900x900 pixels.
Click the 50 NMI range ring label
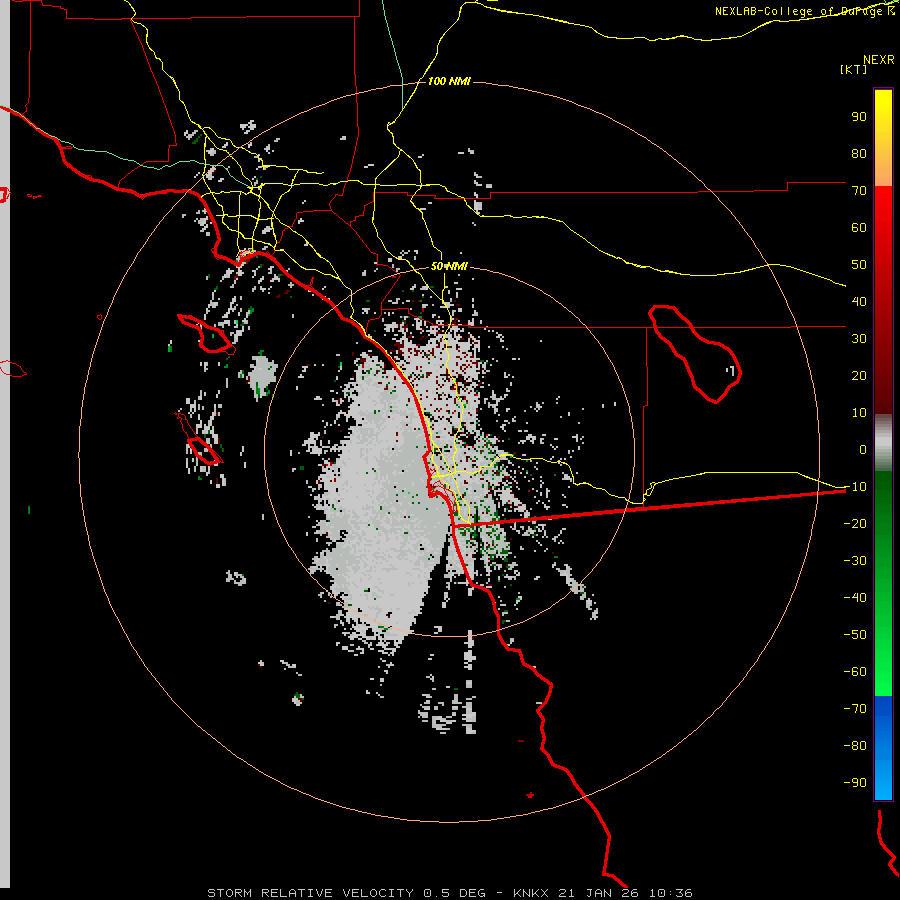(449, 266)
